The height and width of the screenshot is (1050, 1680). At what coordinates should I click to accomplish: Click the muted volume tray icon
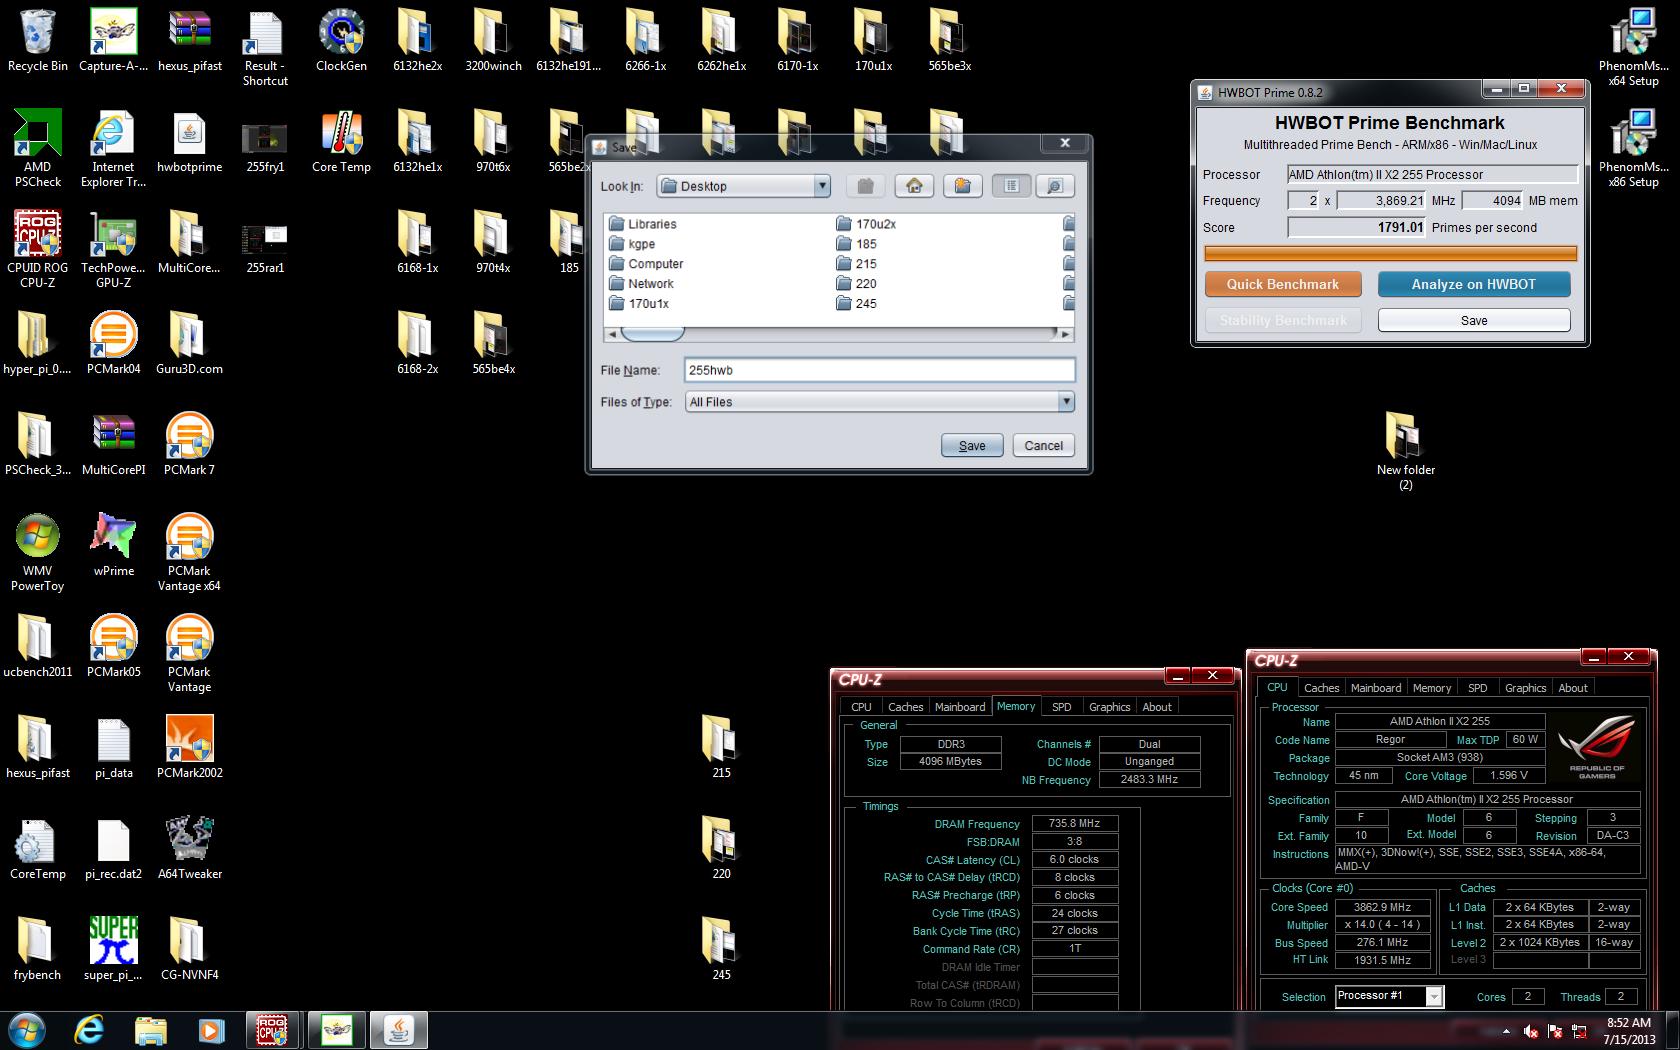pos(1531,1031)
